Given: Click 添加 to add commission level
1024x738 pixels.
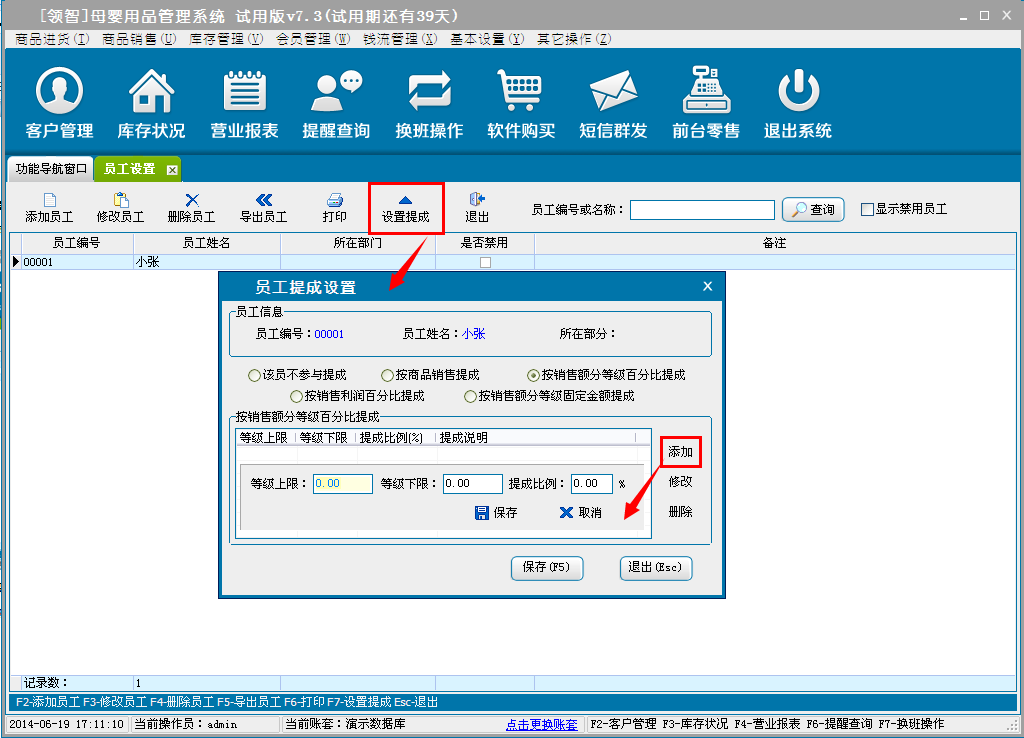Looking at the screenshot, I should click(x=680, y=452).
